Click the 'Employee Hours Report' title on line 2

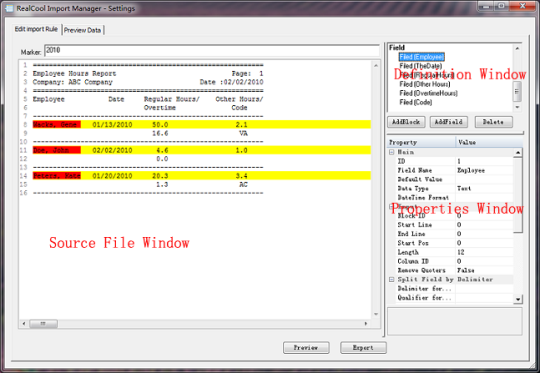(x=74, y=73)
